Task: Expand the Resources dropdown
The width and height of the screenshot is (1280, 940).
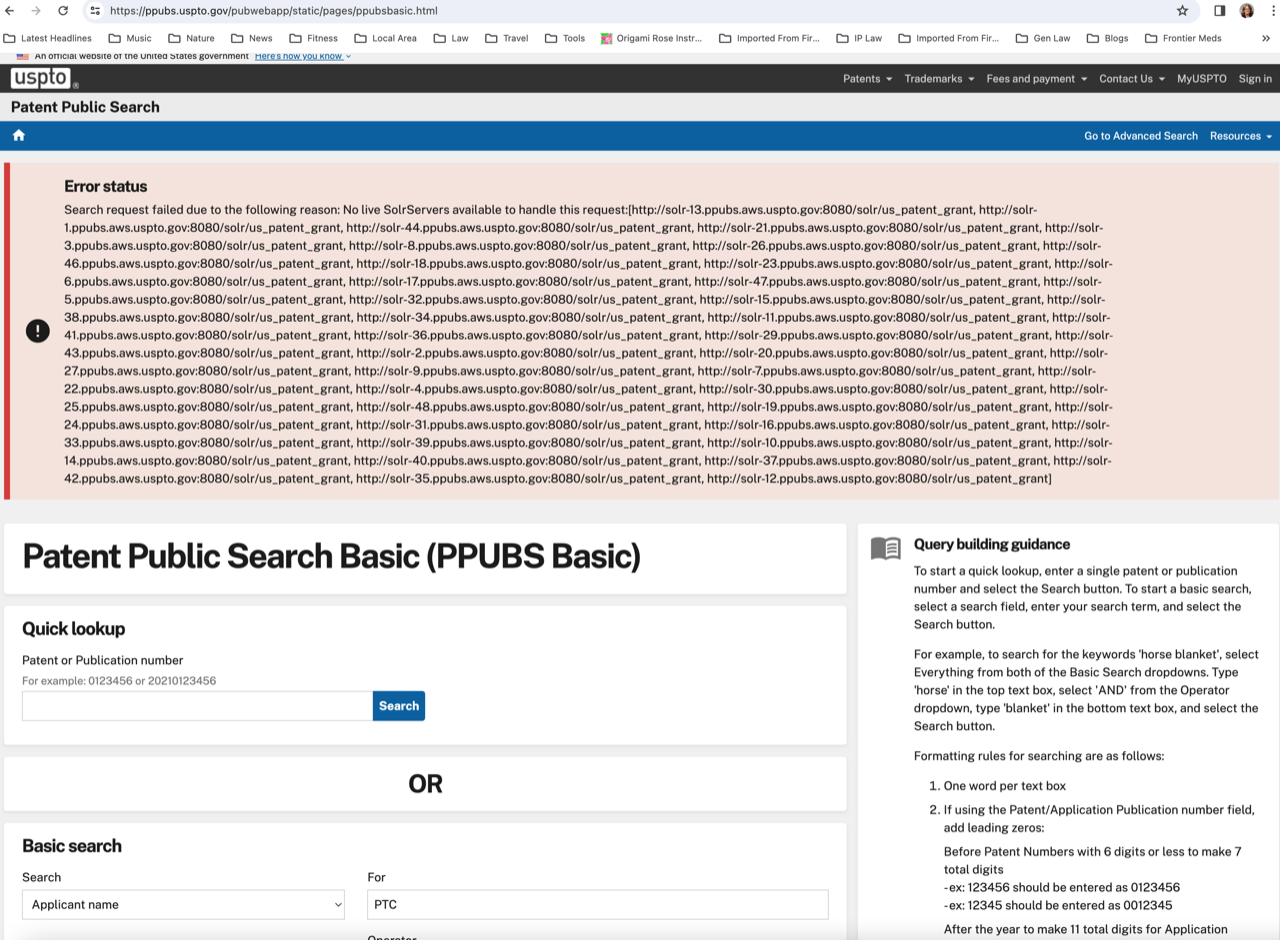Action: (1241, 135)
